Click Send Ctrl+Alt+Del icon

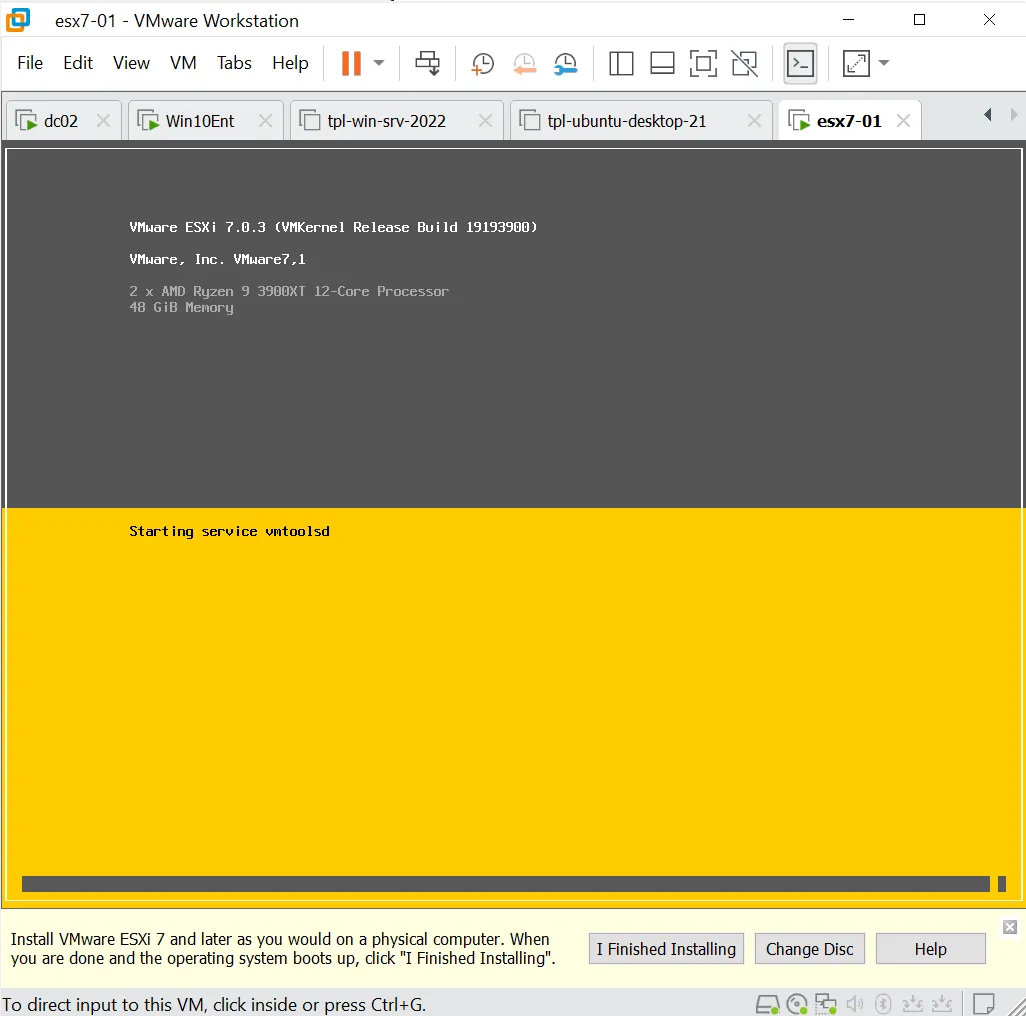point(428,63)
